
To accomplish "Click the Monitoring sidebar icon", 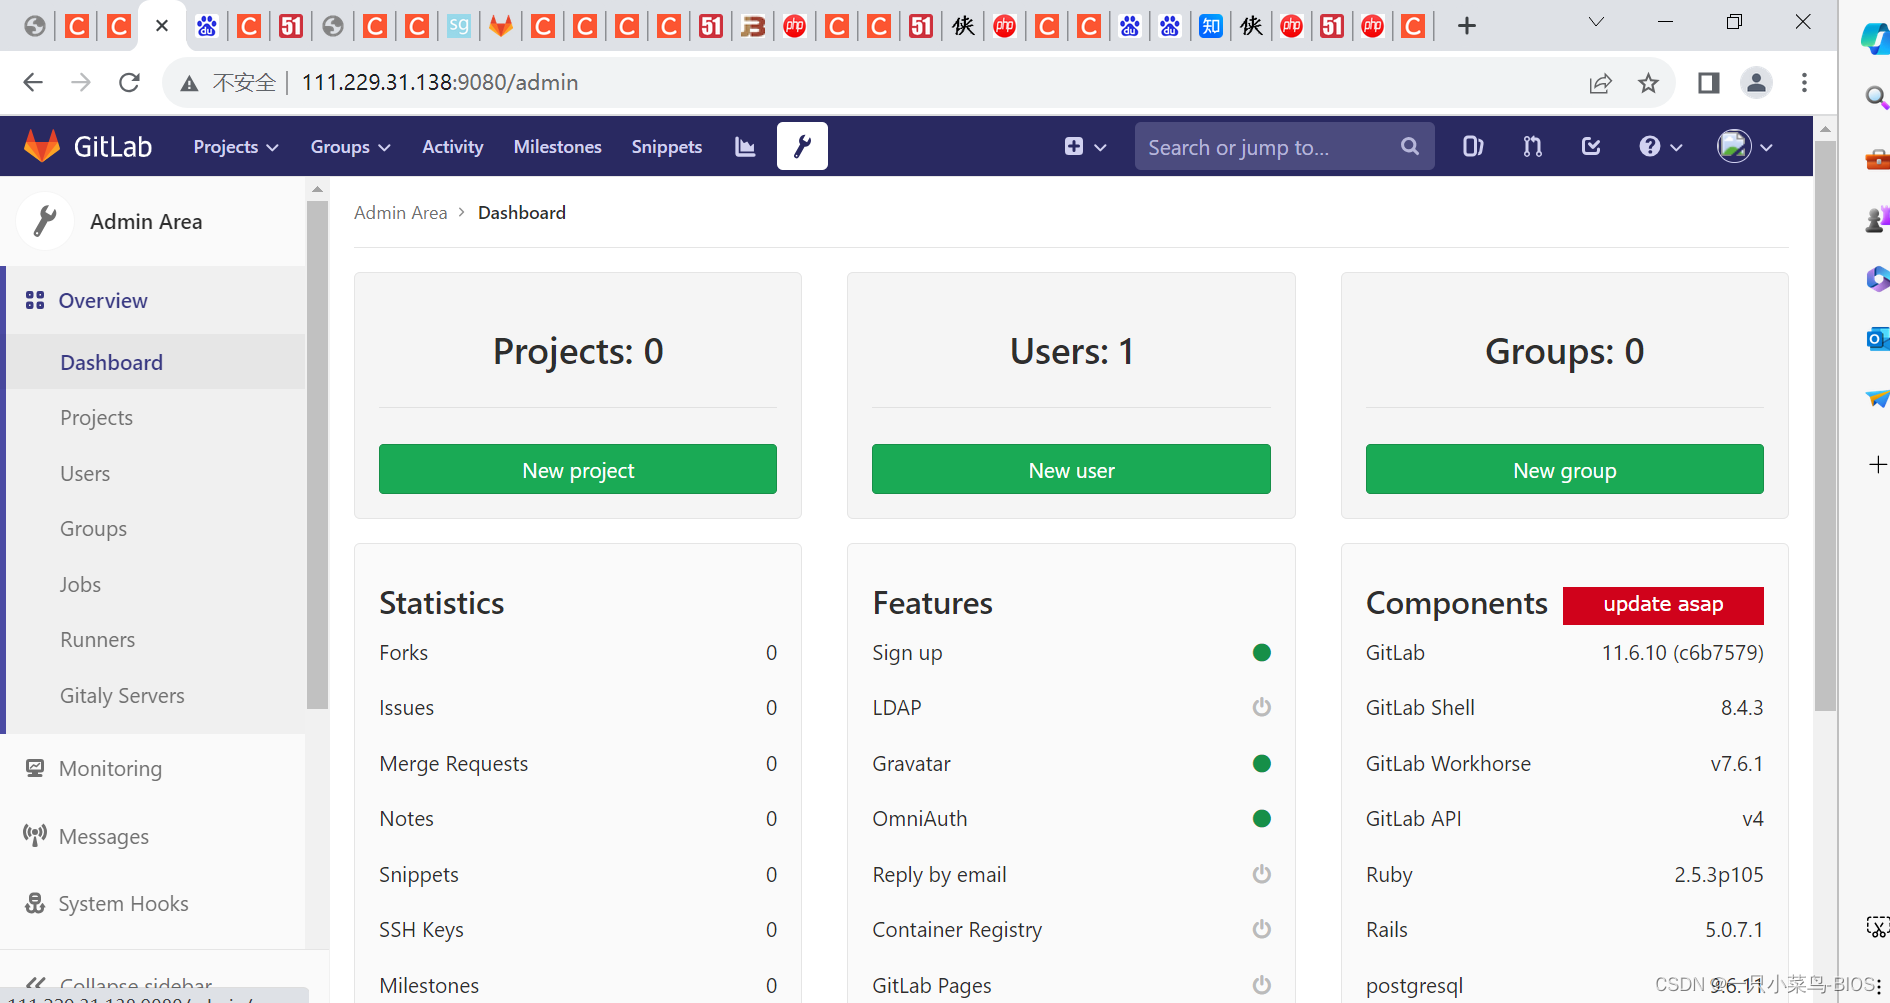I will click(x=35, y=768).
